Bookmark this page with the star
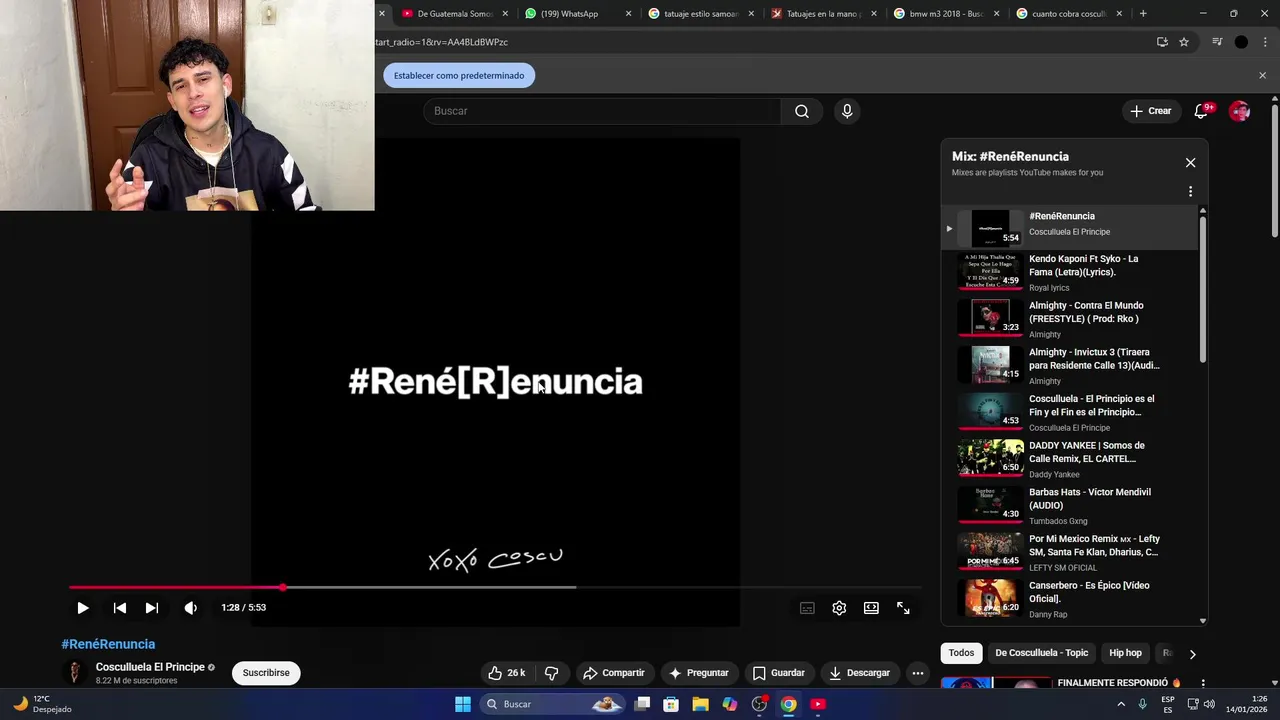Screen dimensions: 1280x720 pyautogui.click(x=1184, y=42)
